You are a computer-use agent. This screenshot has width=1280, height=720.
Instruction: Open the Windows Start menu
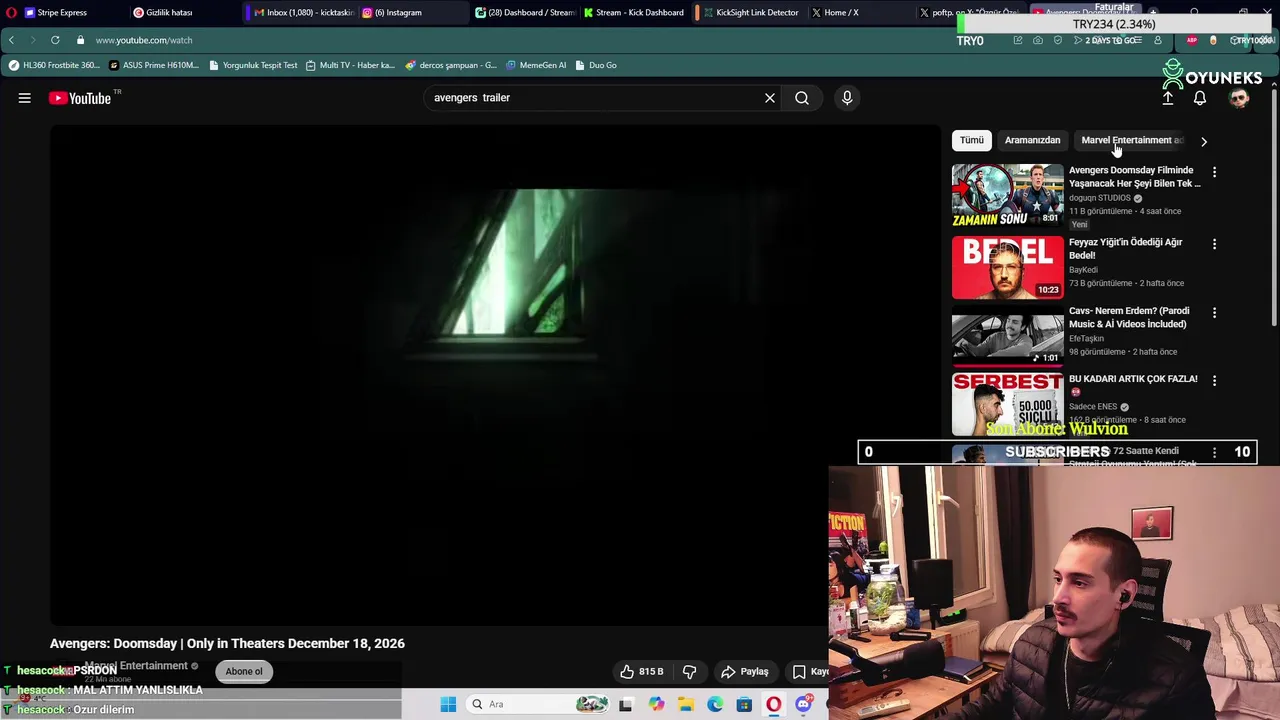(x=448, y=704)
